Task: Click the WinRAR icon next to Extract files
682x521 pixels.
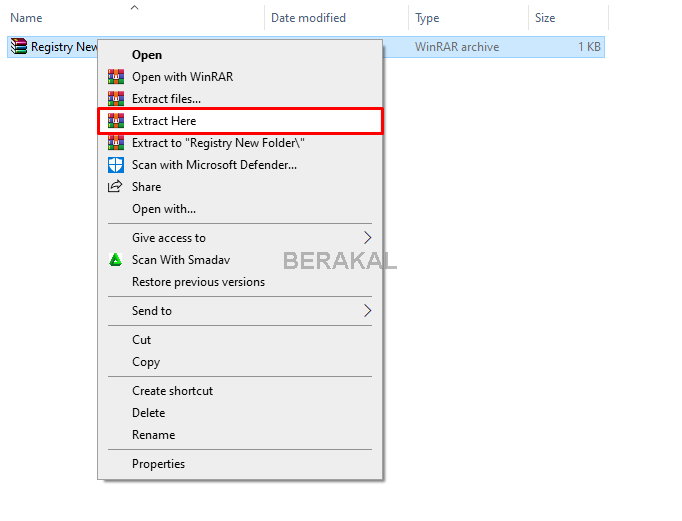Action: tap(115, 99)
